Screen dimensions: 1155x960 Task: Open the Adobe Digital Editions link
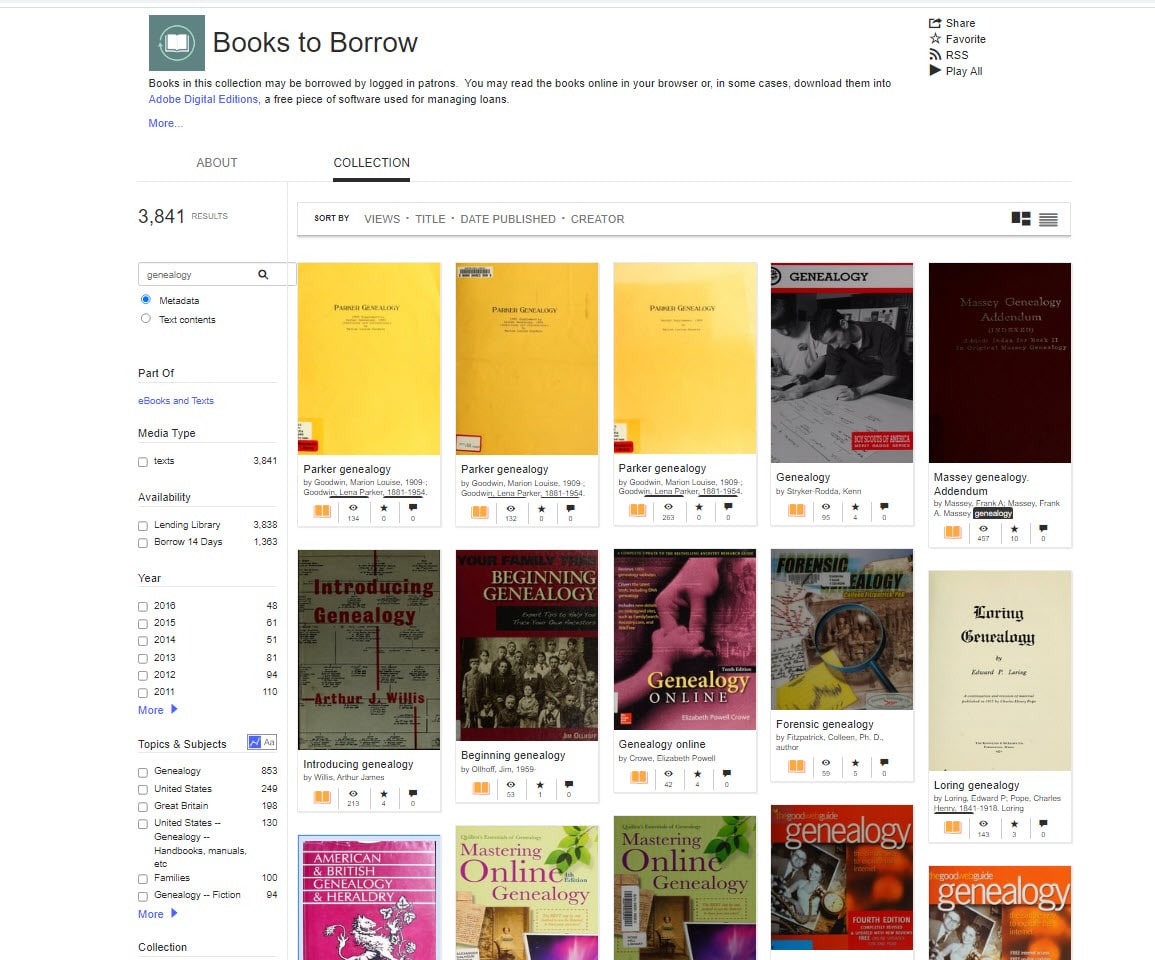click(x=203, y=99)
